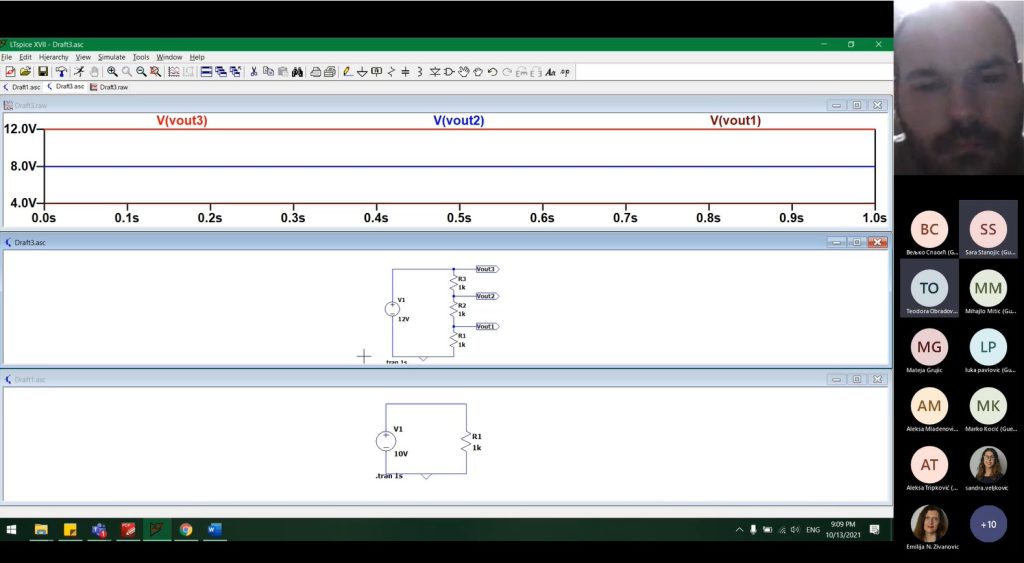
Task: Open Word from the taskbar
Action: coord(214,530)
